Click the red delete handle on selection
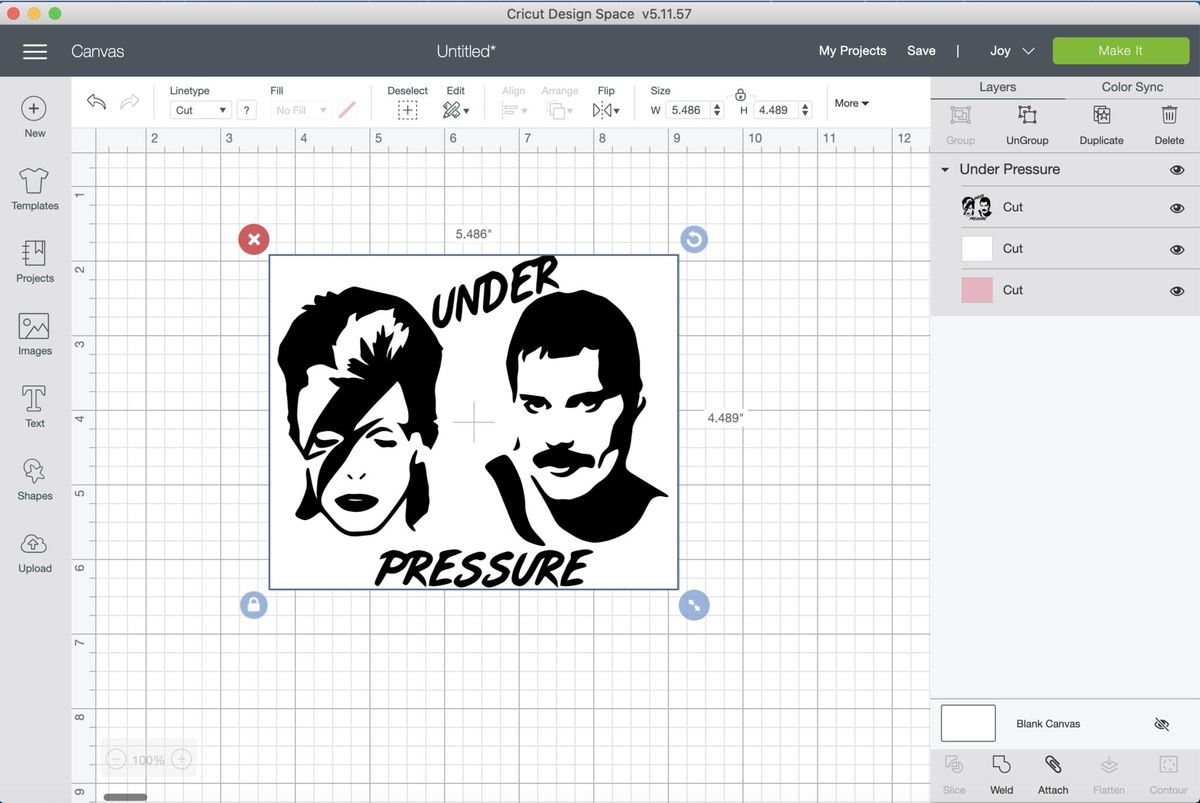 tap(254, 239)
